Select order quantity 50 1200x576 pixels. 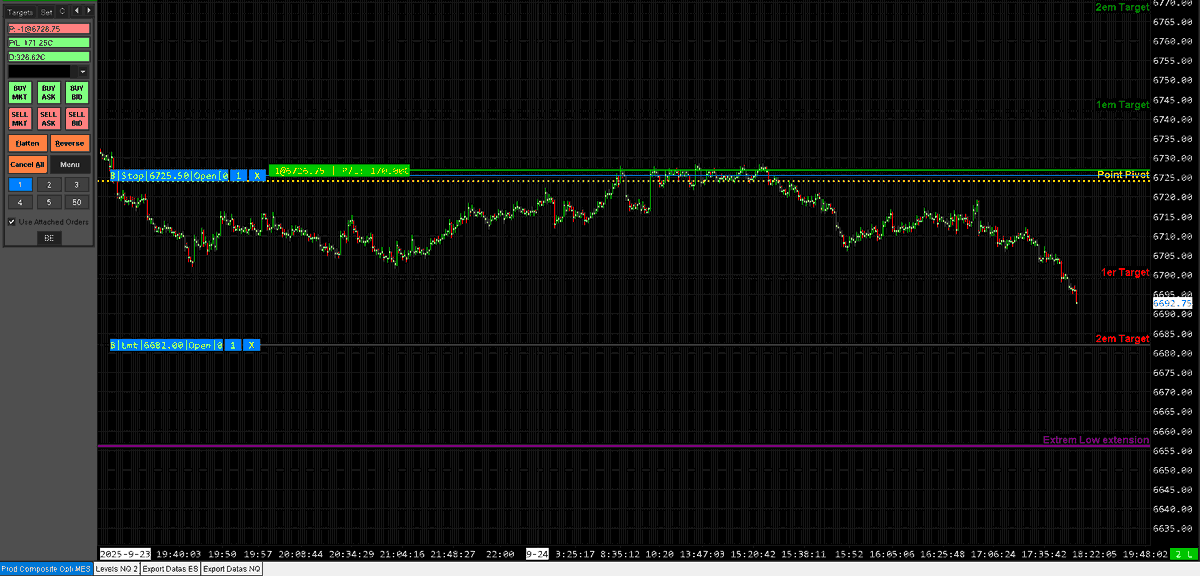tap(77, 202)
